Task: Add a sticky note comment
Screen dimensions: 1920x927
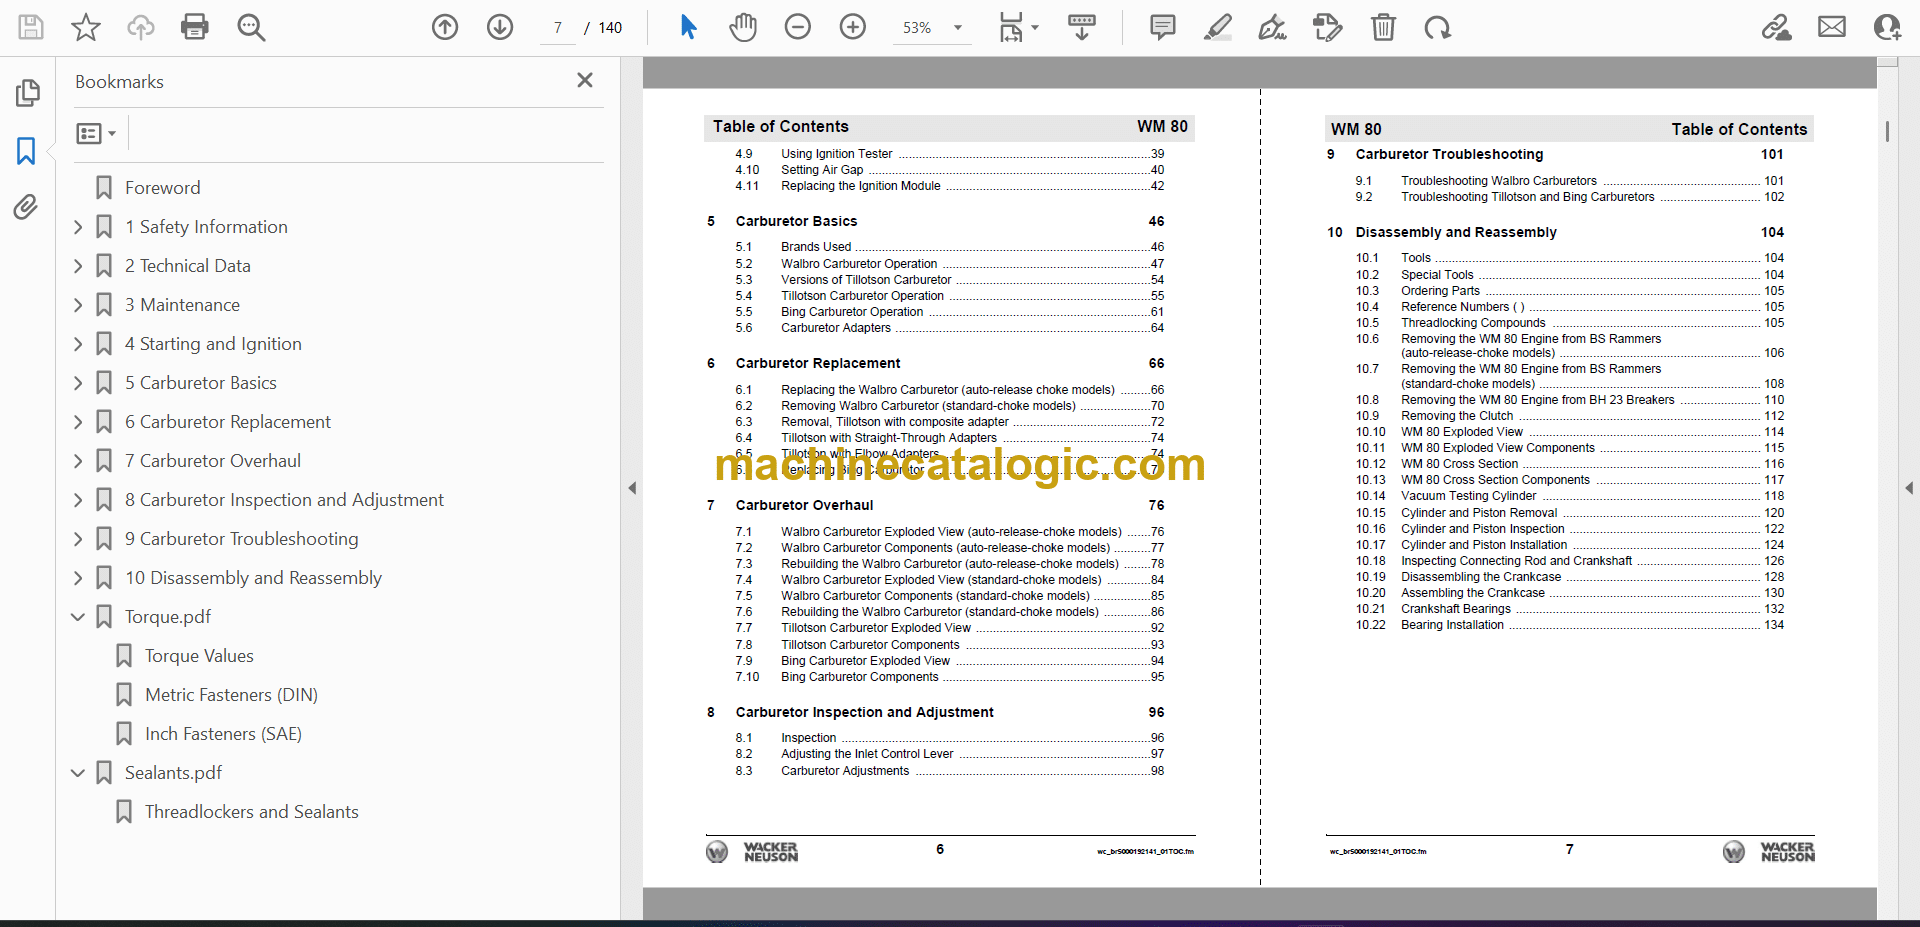Action: [x=1162, y=27]
